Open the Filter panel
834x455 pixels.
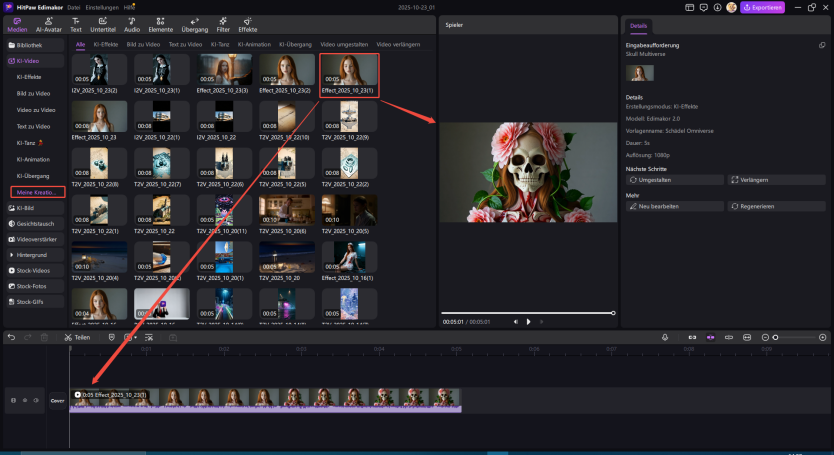223,24
